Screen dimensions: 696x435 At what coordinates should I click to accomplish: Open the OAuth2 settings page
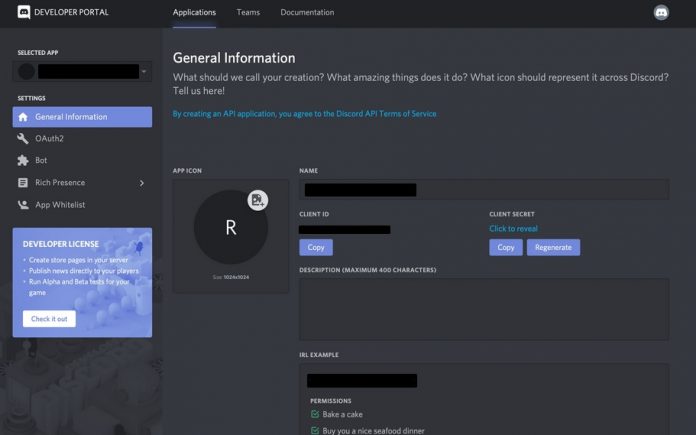[x=49, y=138]
